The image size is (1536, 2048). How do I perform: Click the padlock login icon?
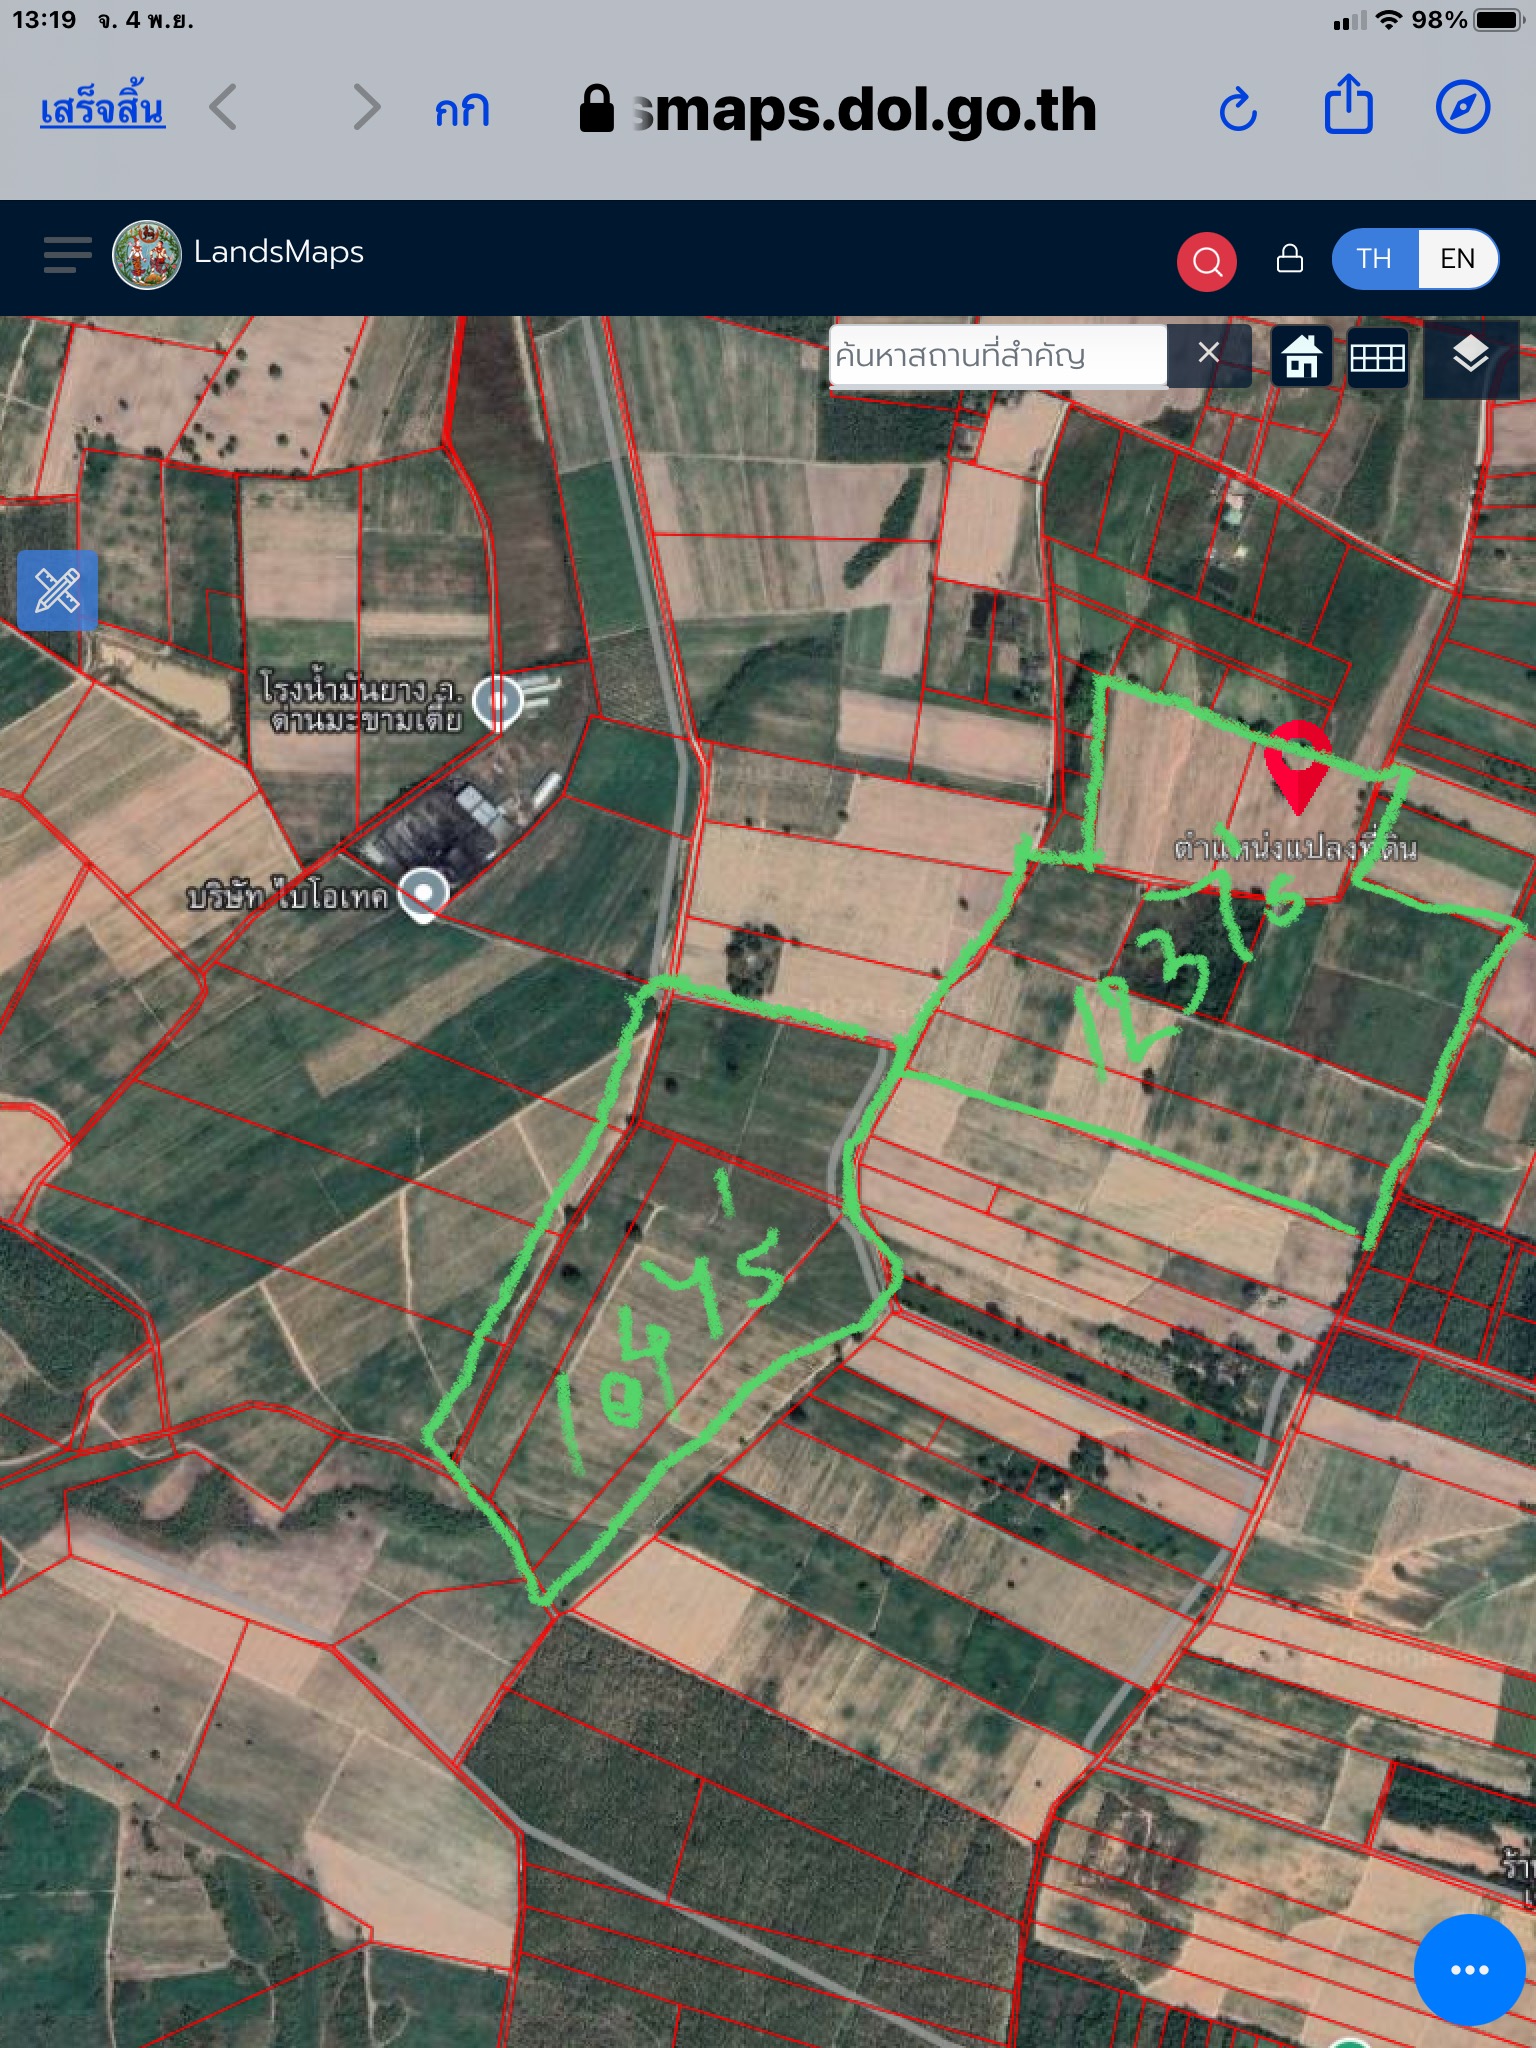[1289, 259]
